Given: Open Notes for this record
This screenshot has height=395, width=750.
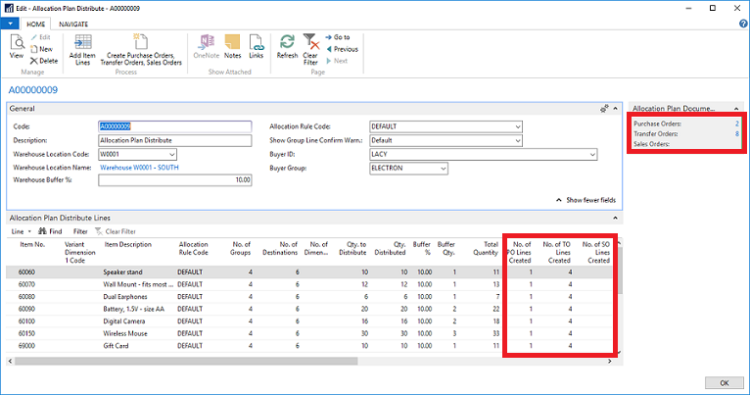Looking at the screenshot, I should point(232,47).
